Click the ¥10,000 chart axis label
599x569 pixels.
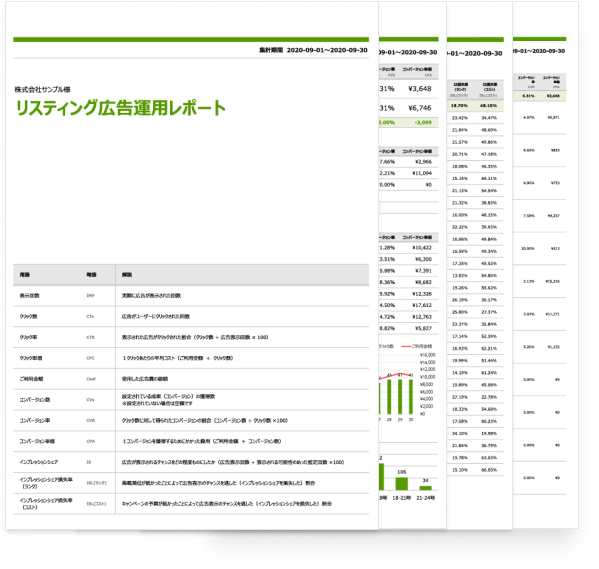(427, 377)
